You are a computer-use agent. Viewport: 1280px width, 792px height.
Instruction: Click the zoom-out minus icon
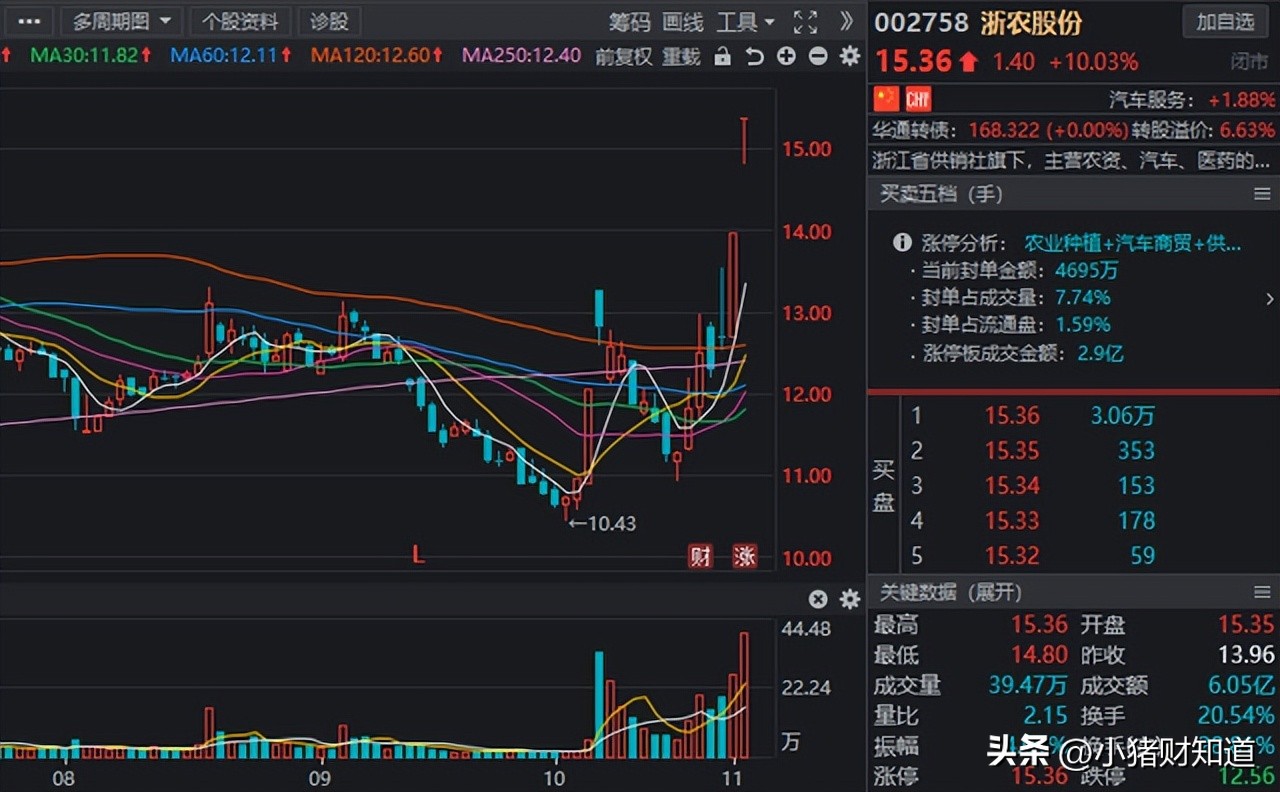pyautogui.click(x=818, y=57)
